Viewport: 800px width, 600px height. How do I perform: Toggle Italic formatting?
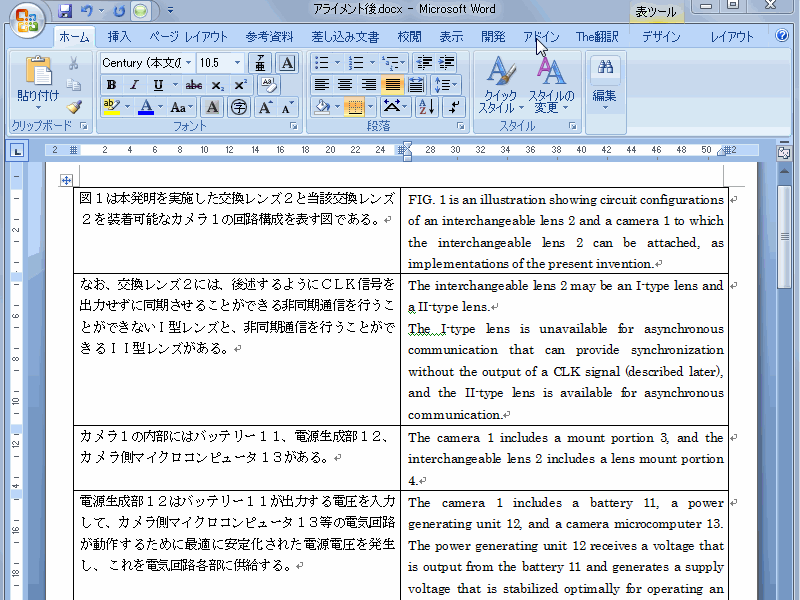pos(132,85)
